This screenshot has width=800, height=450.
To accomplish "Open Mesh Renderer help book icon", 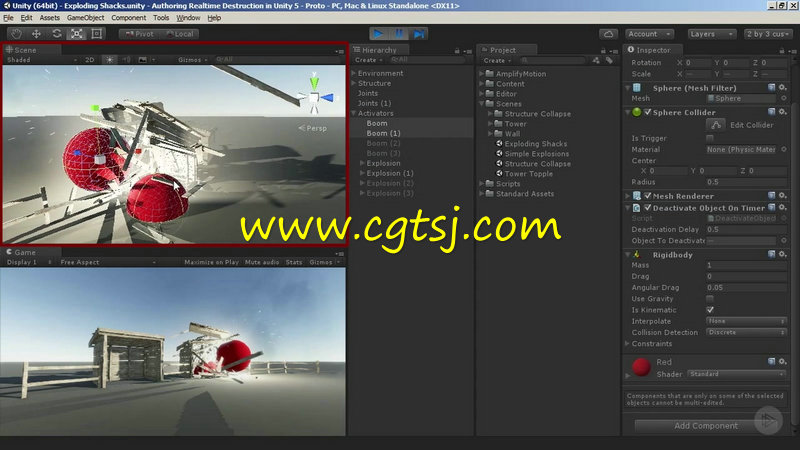I will (771, 195).
